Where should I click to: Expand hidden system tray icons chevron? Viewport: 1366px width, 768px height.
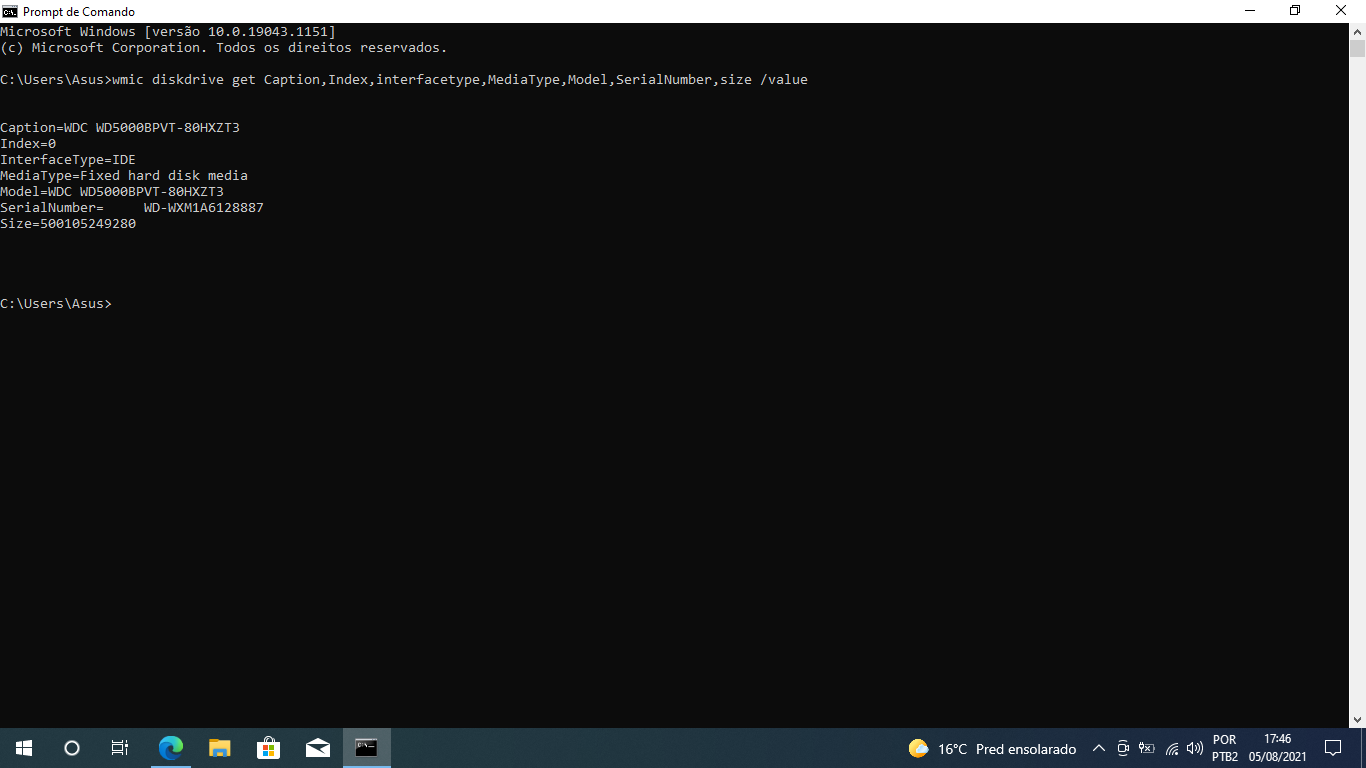1099,748
